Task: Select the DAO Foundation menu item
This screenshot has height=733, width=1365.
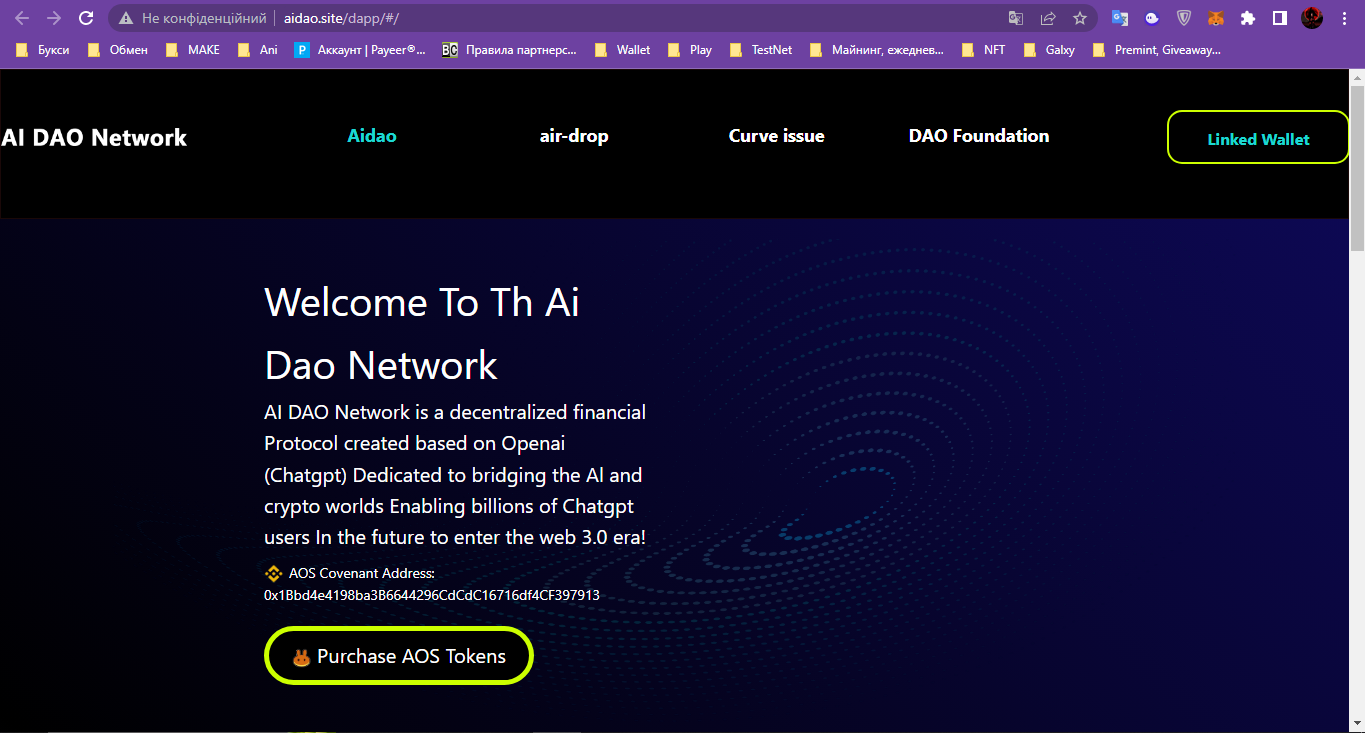Action: 979,136
